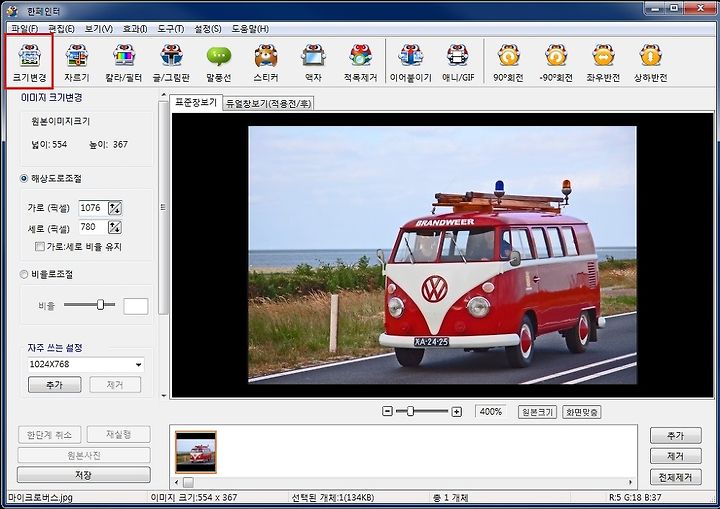Select the 말풍선 speech bubble tool
The height and width of the screenshot is (509, 720).
click(219, 62)
